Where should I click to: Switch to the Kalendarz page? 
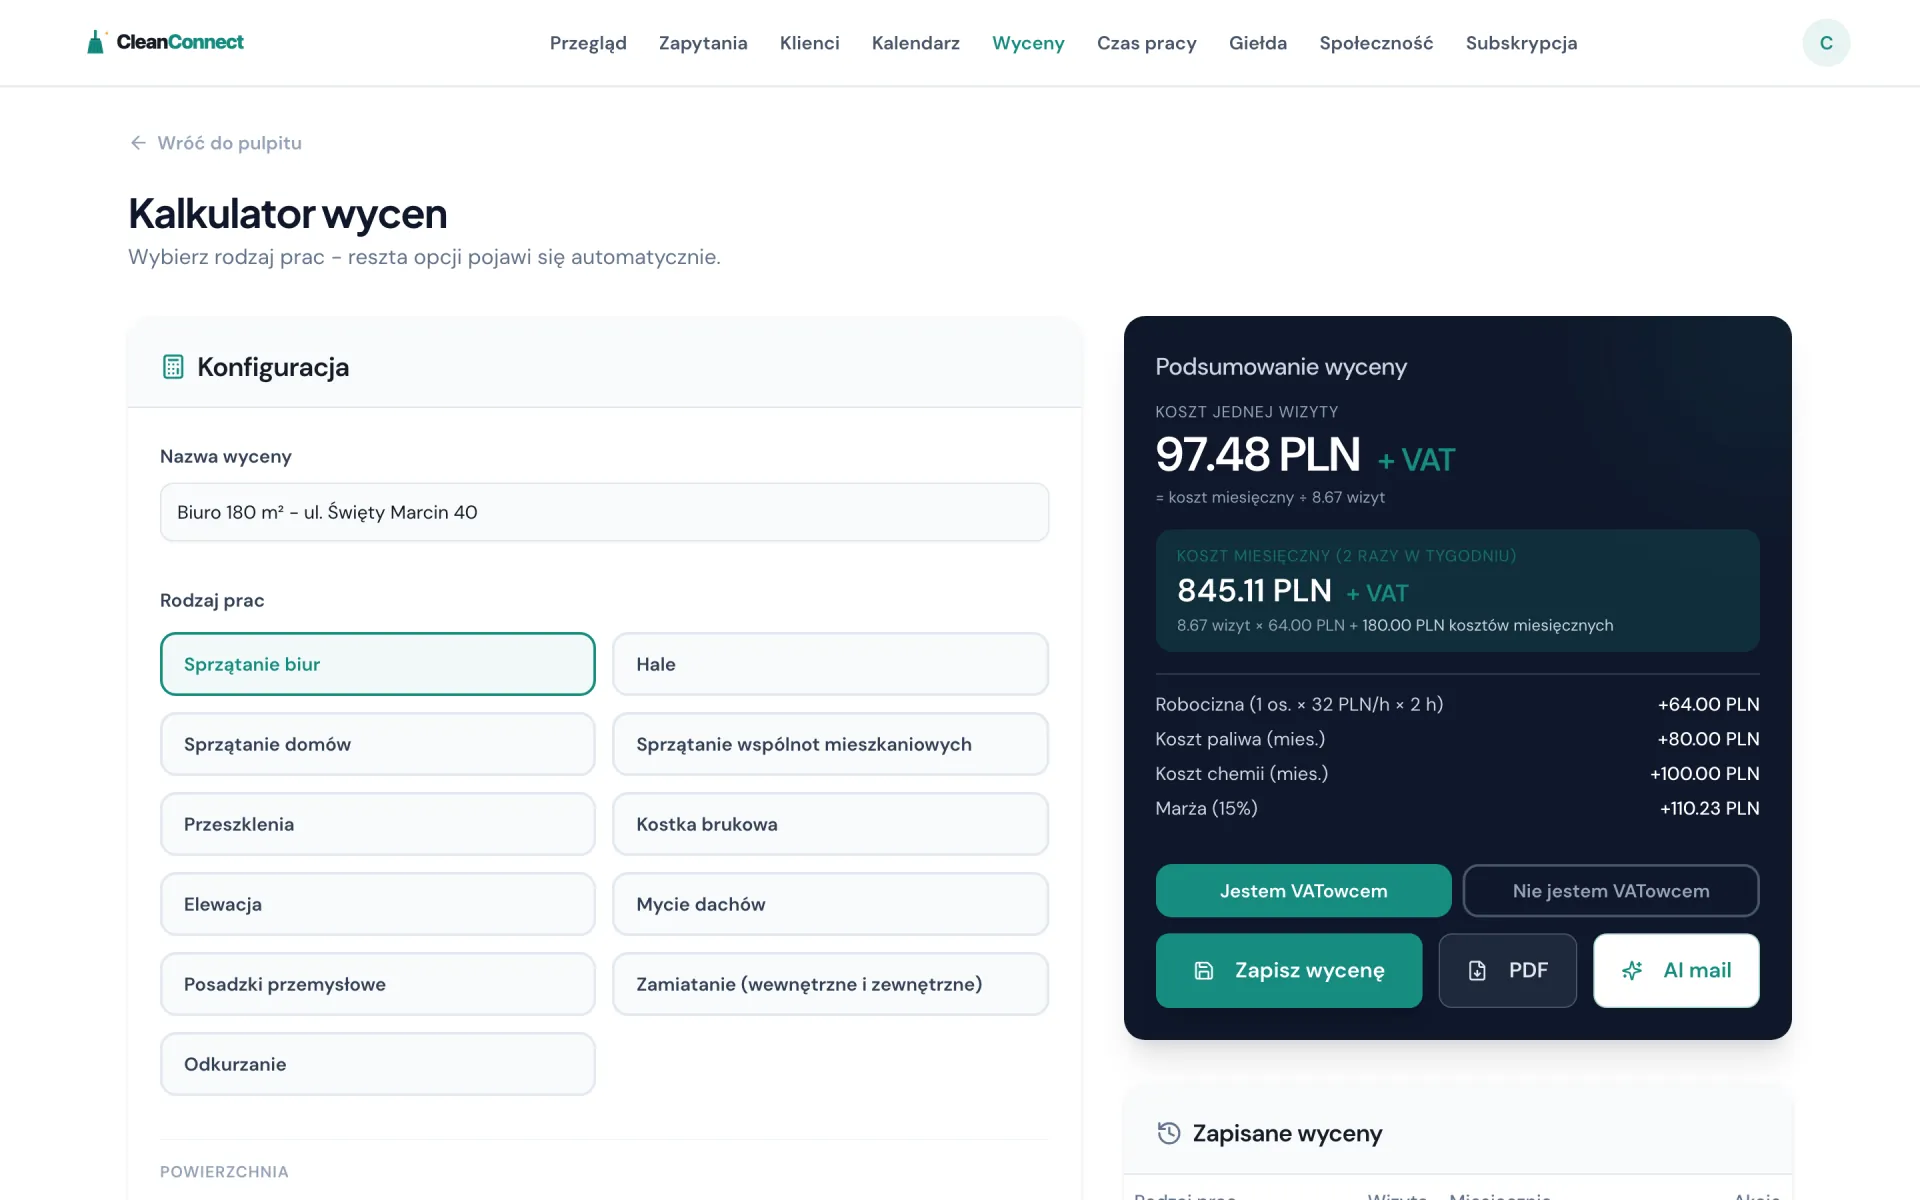(916, 43)
